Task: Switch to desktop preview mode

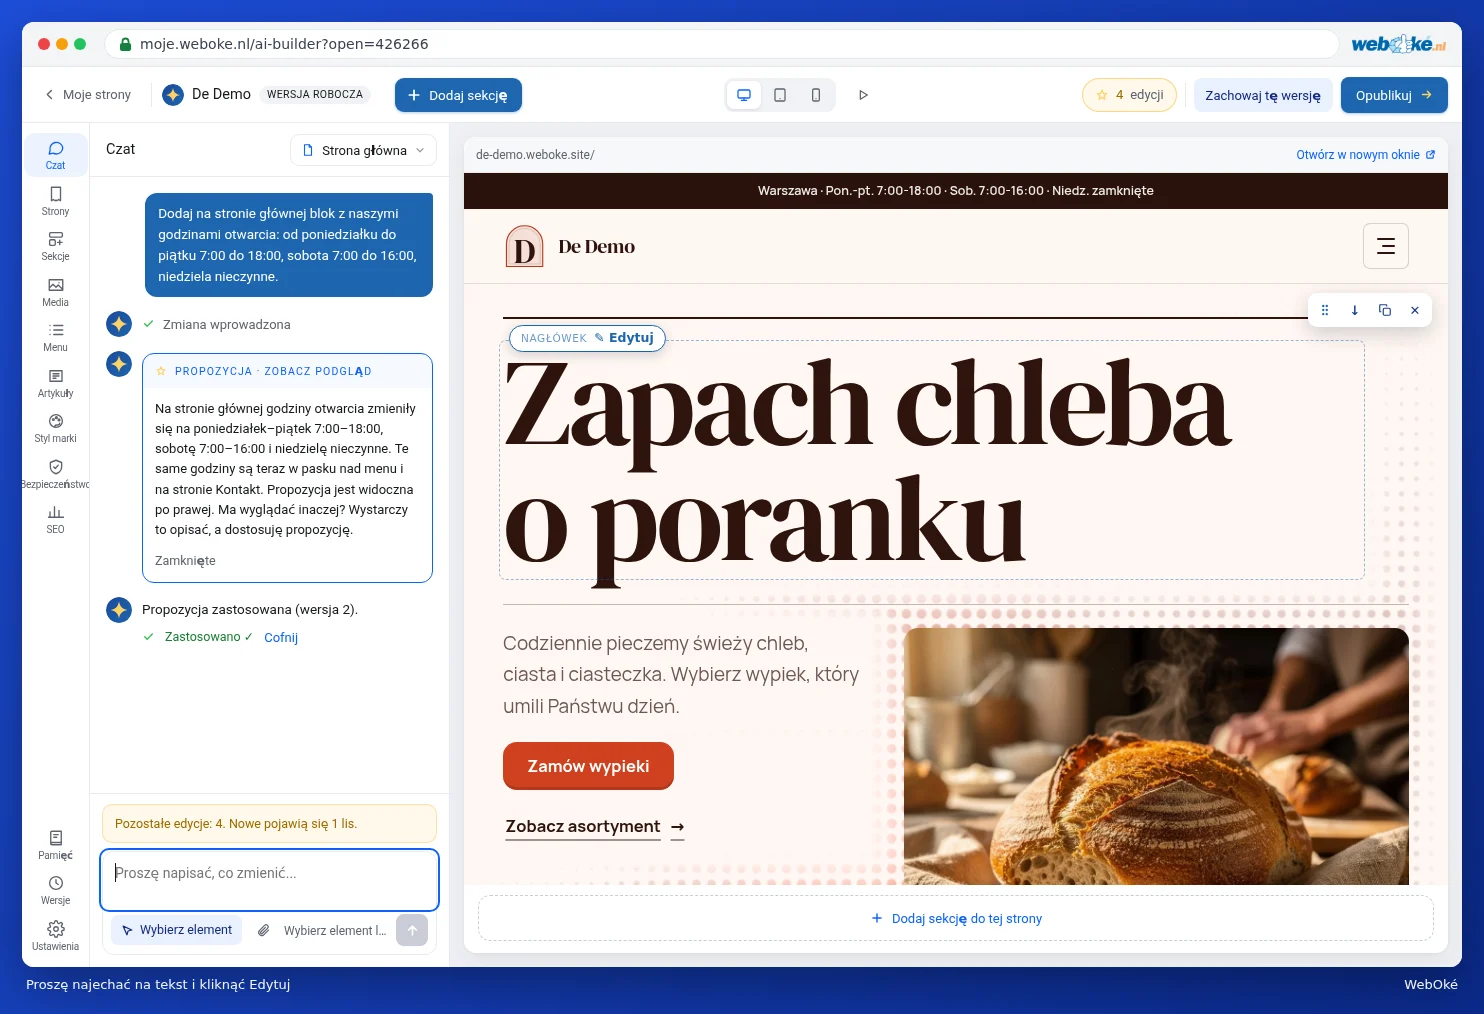Action: (744, 95)
